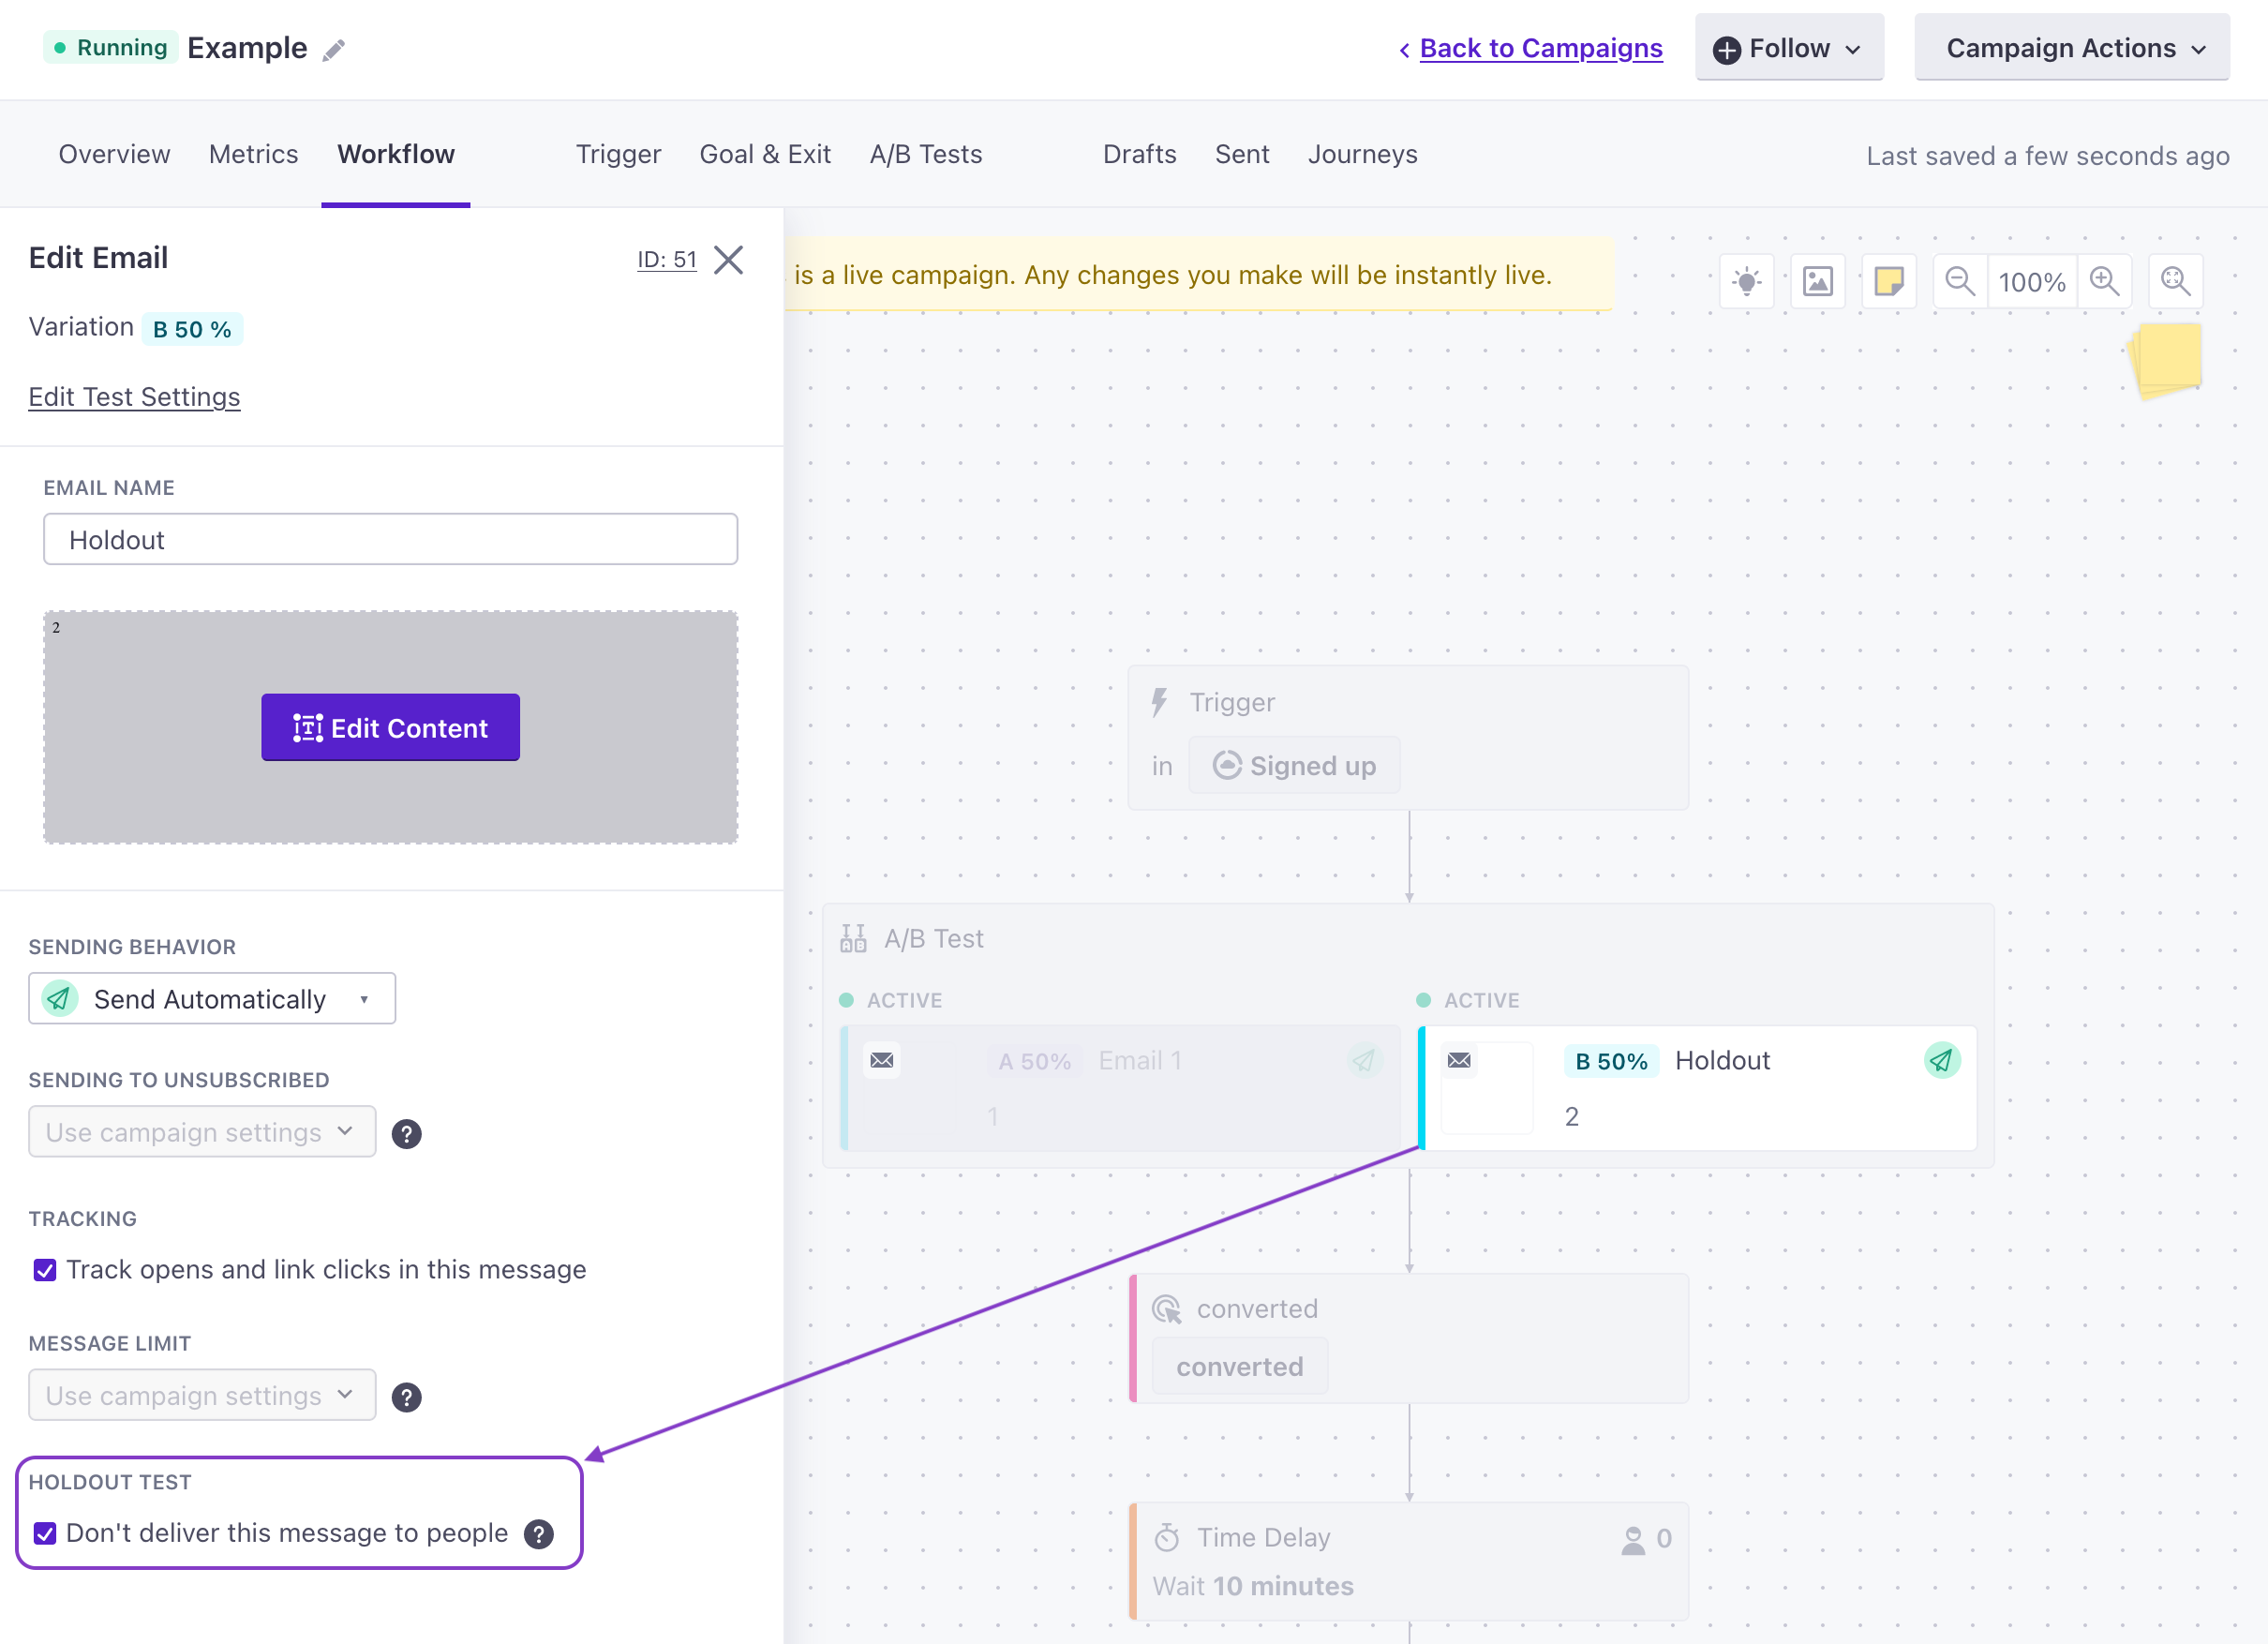Click the Edit Content button
The width and height of the screenshot is (2268, 1644).
click(390, 728)
